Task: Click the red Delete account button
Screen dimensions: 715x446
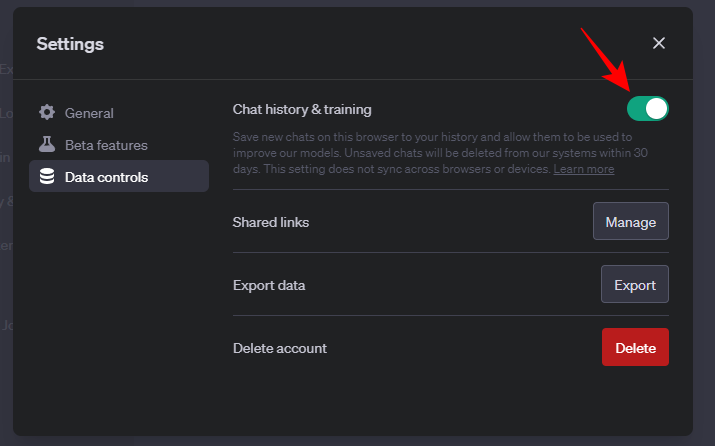Action: (635, 348)
